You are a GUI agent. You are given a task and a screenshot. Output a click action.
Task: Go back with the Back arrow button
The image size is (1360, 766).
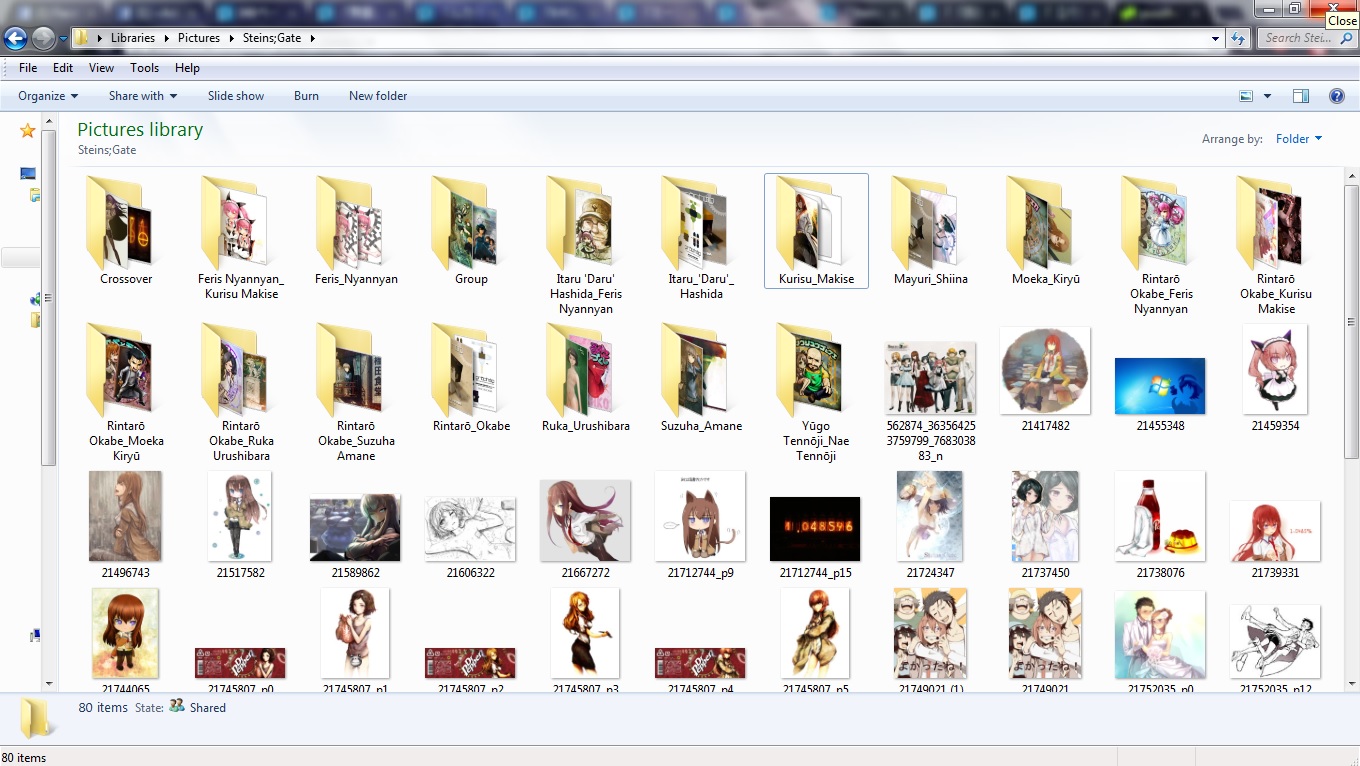click(16, 38)
